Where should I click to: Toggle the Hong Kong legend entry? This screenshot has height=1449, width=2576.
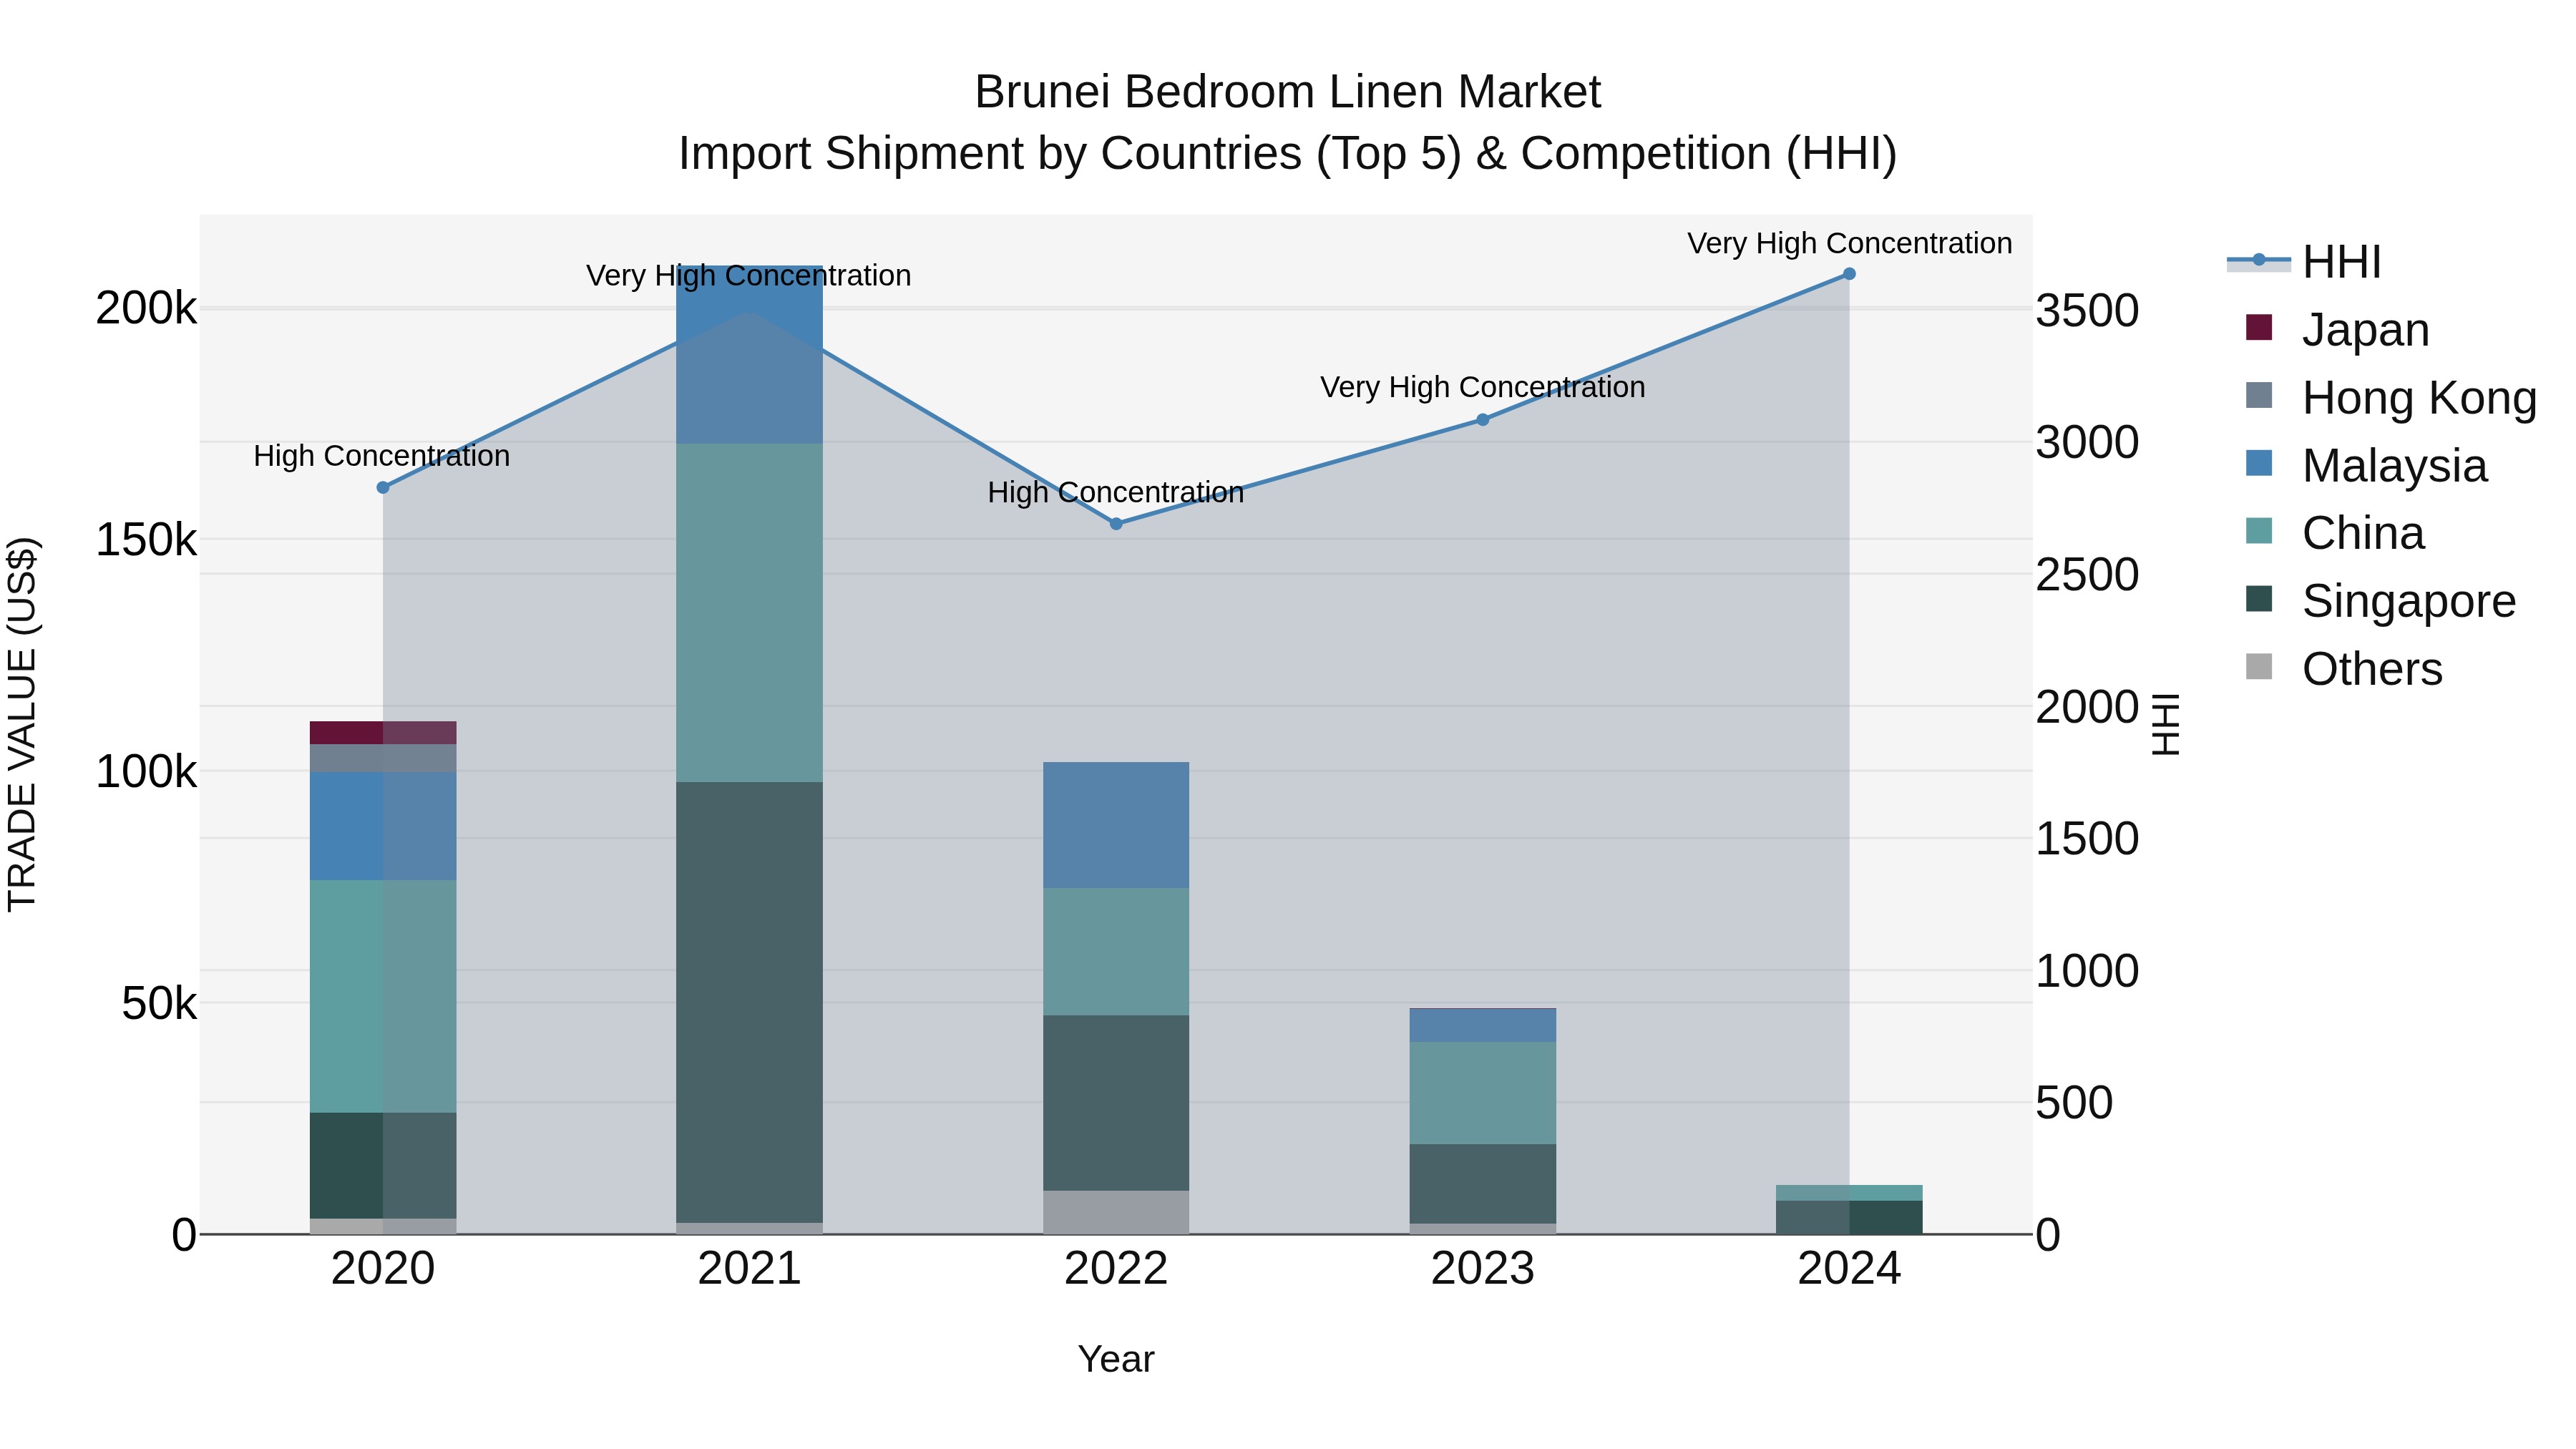pyautogui.click(x=2391, y=397)
